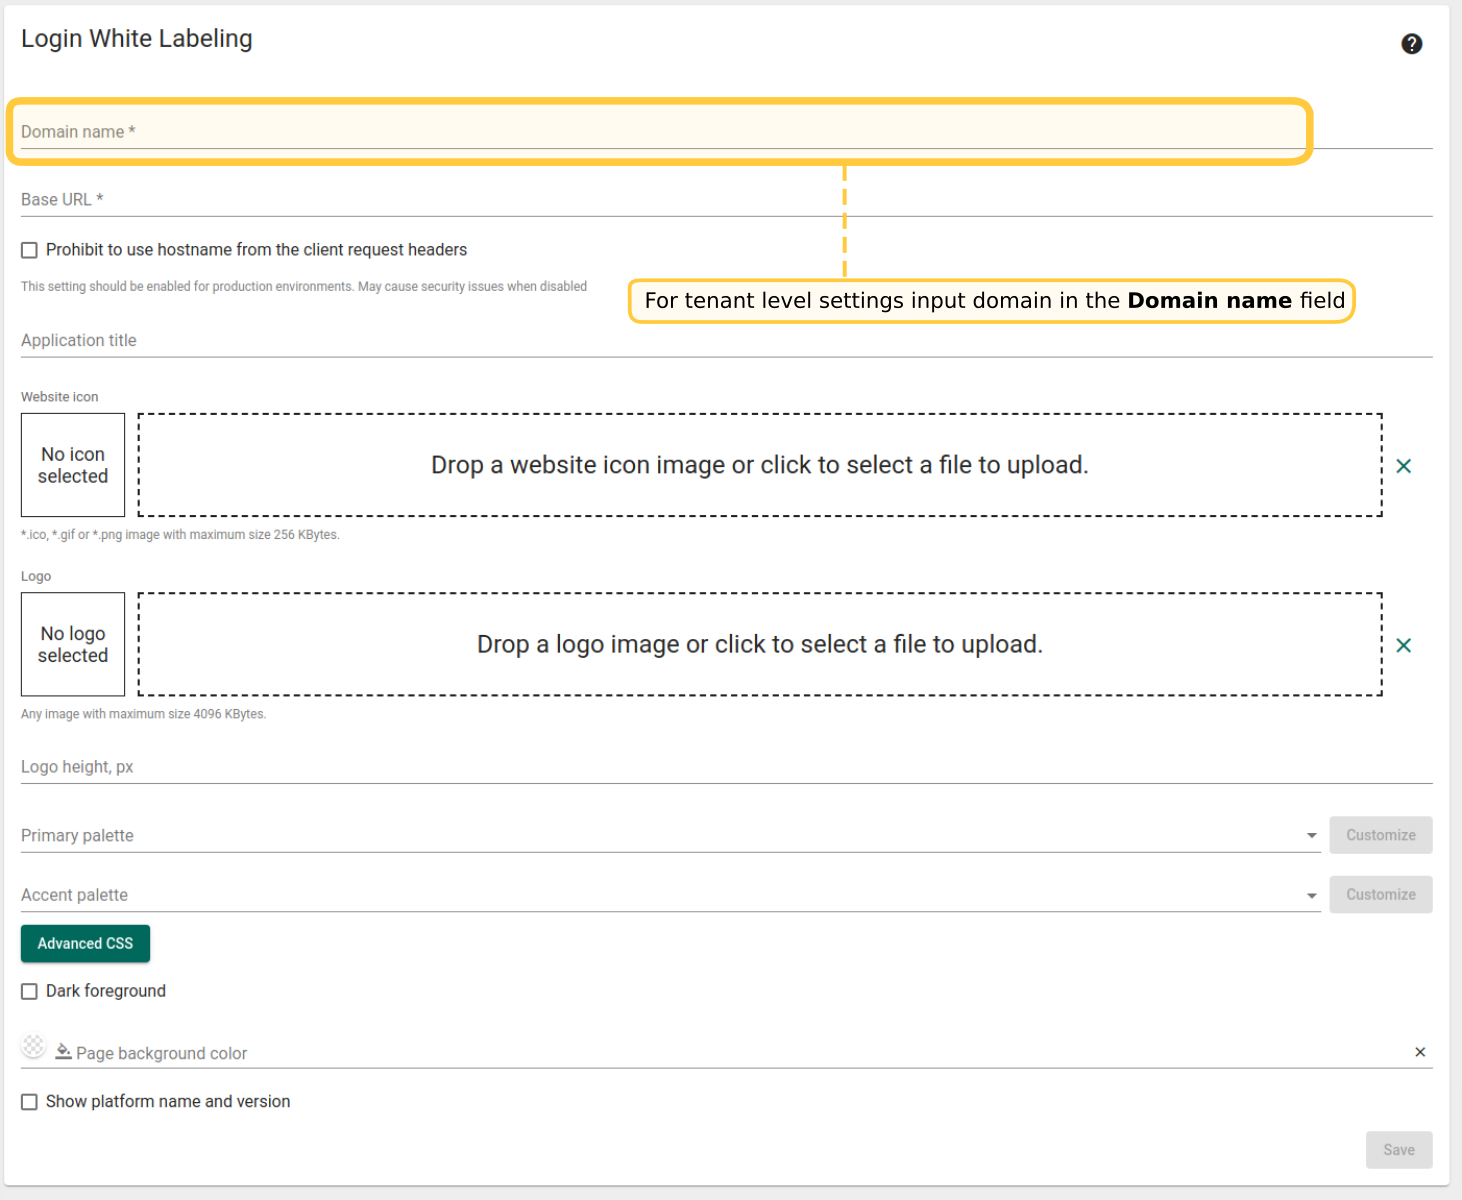
Task: Click Customize next to Accent palette
Action: pos(1380,894)
